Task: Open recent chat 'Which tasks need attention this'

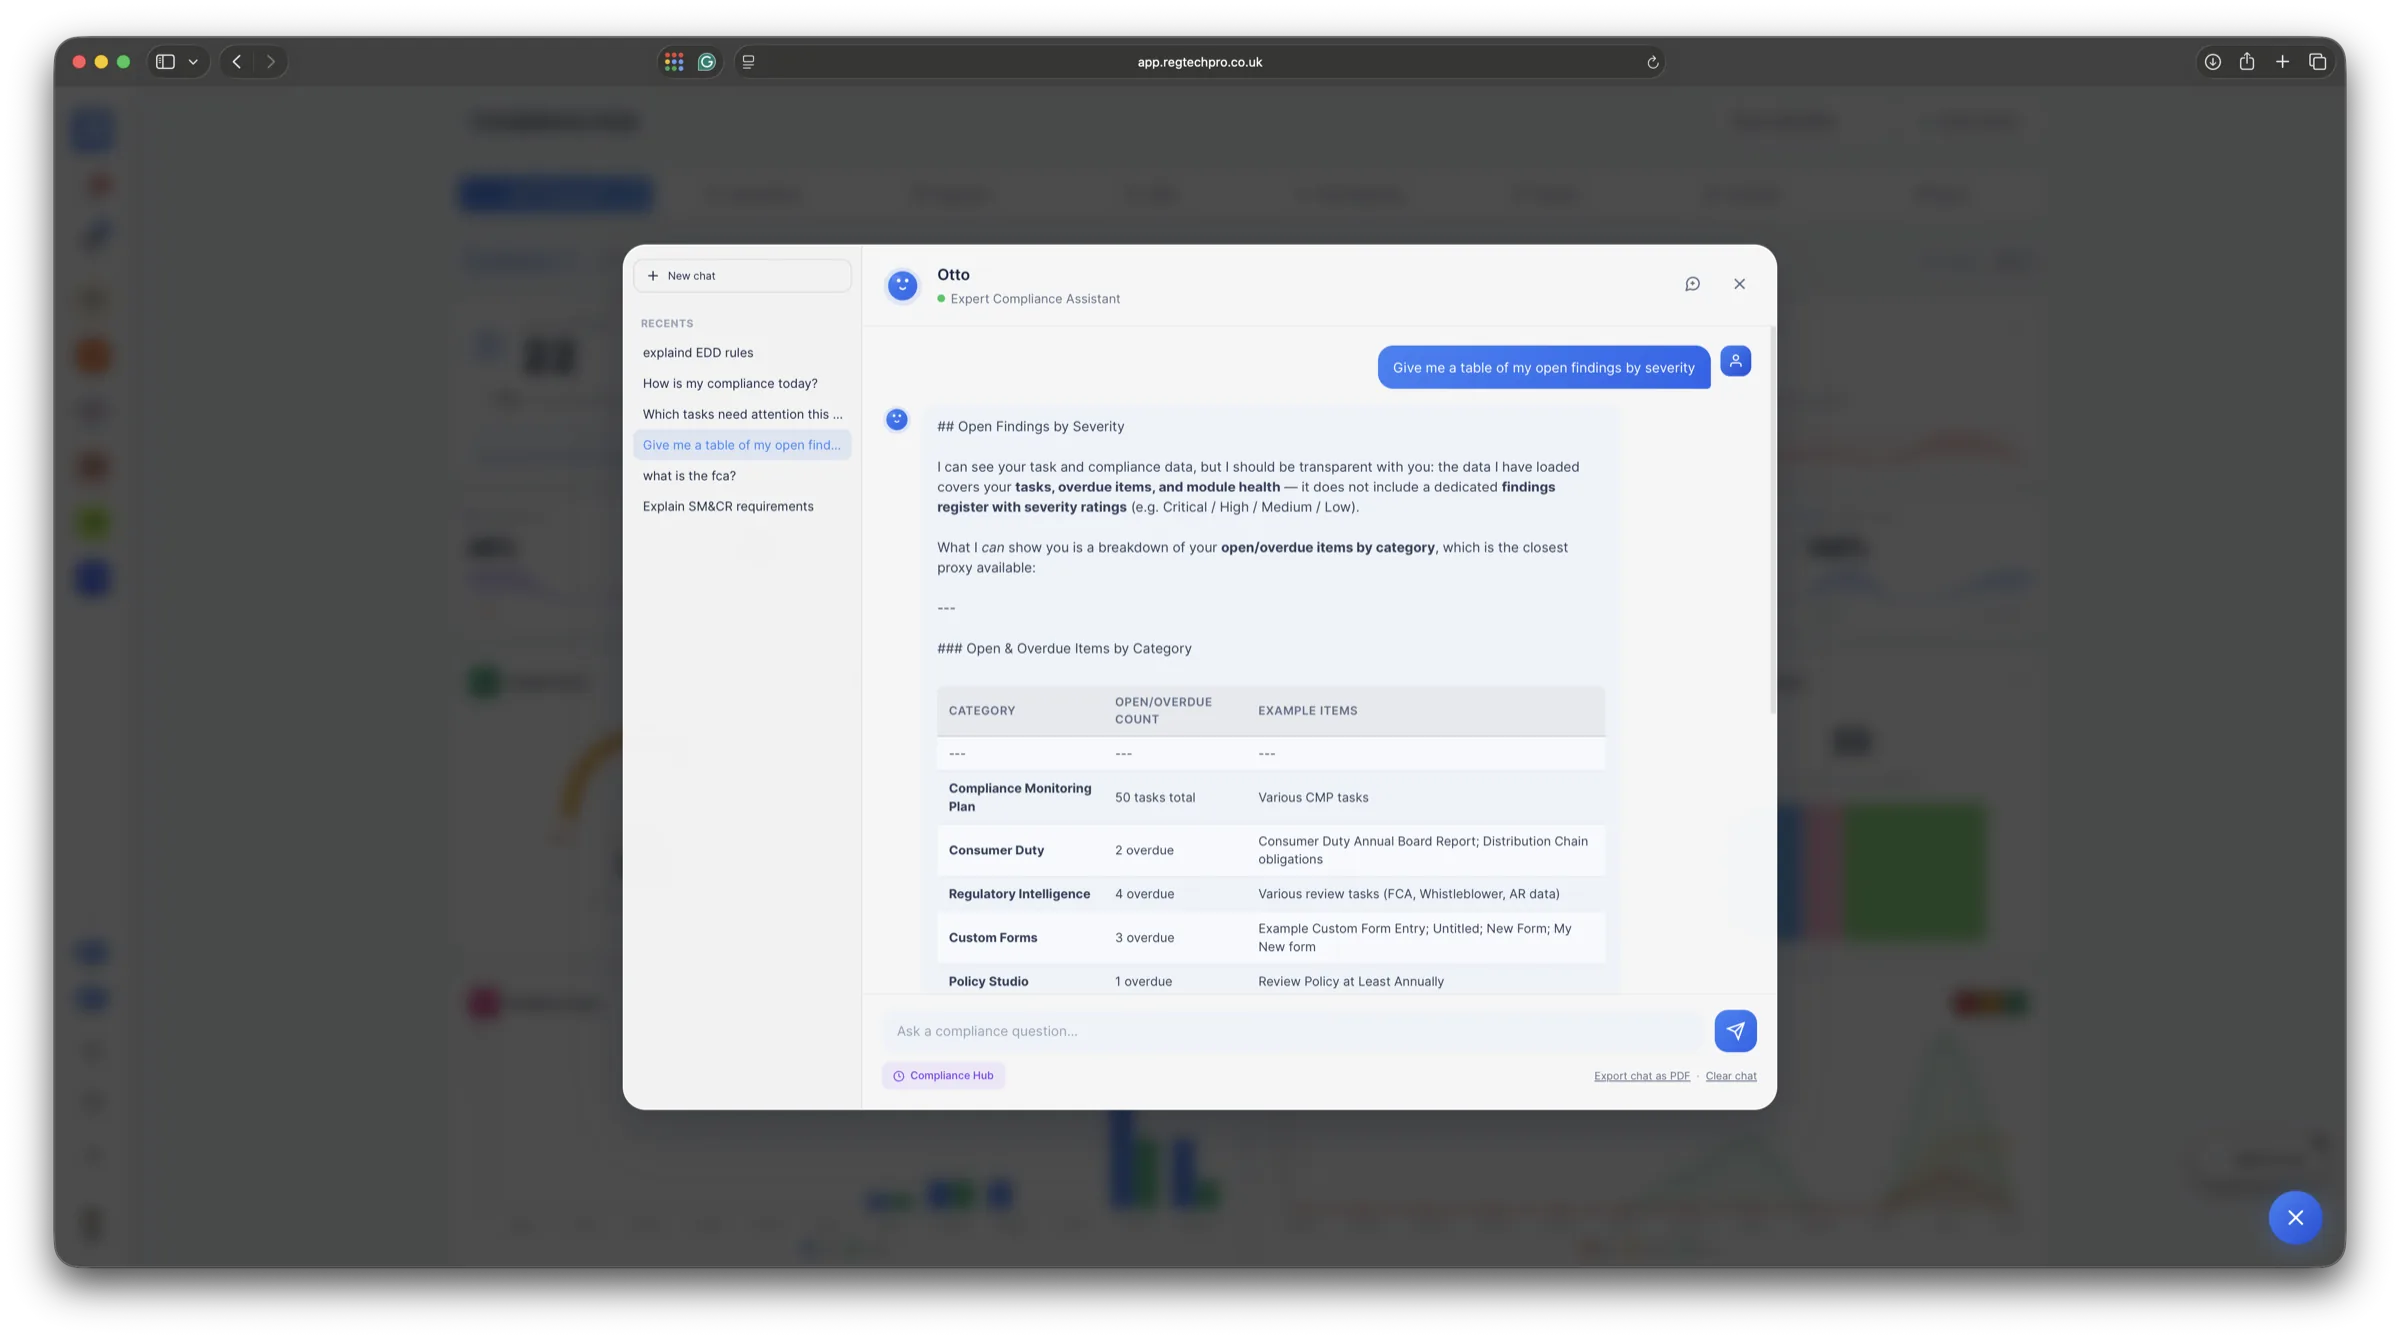Action: [742, 414]
